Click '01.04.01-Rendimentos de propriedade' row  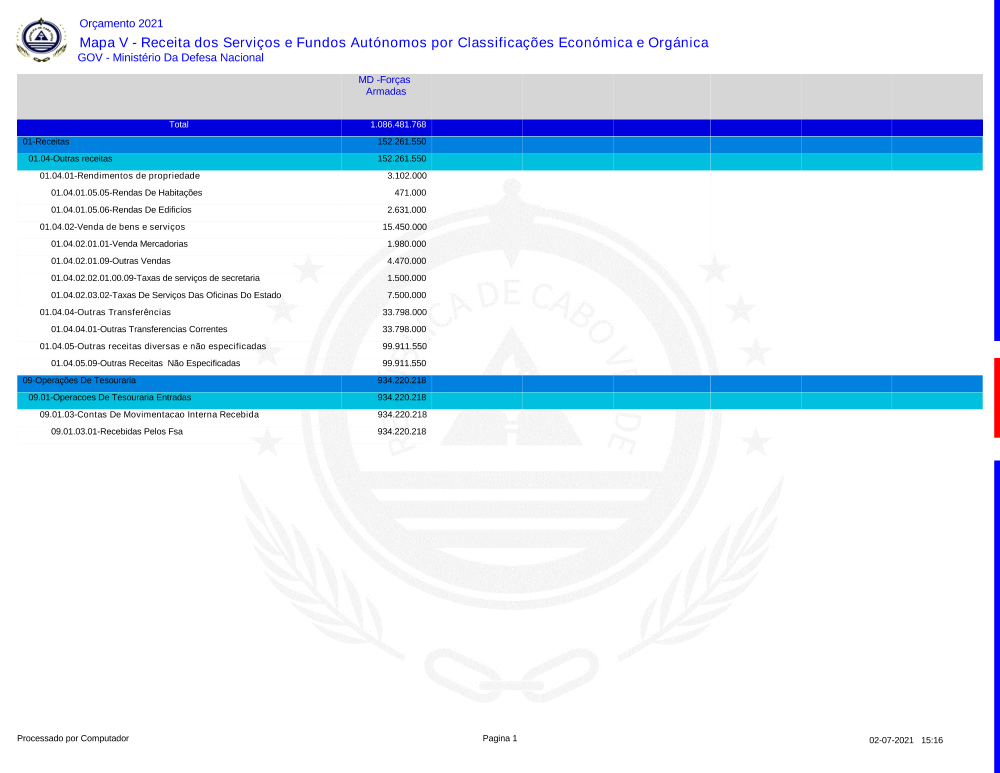tap(112, 176)
